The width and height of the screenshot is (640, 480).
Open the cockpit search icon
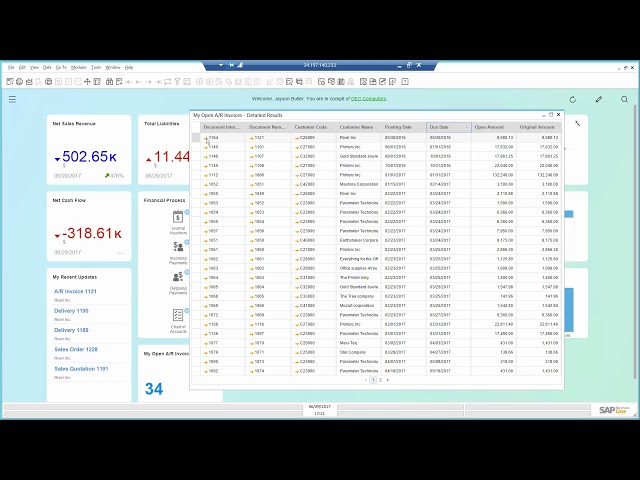(624, 99)
